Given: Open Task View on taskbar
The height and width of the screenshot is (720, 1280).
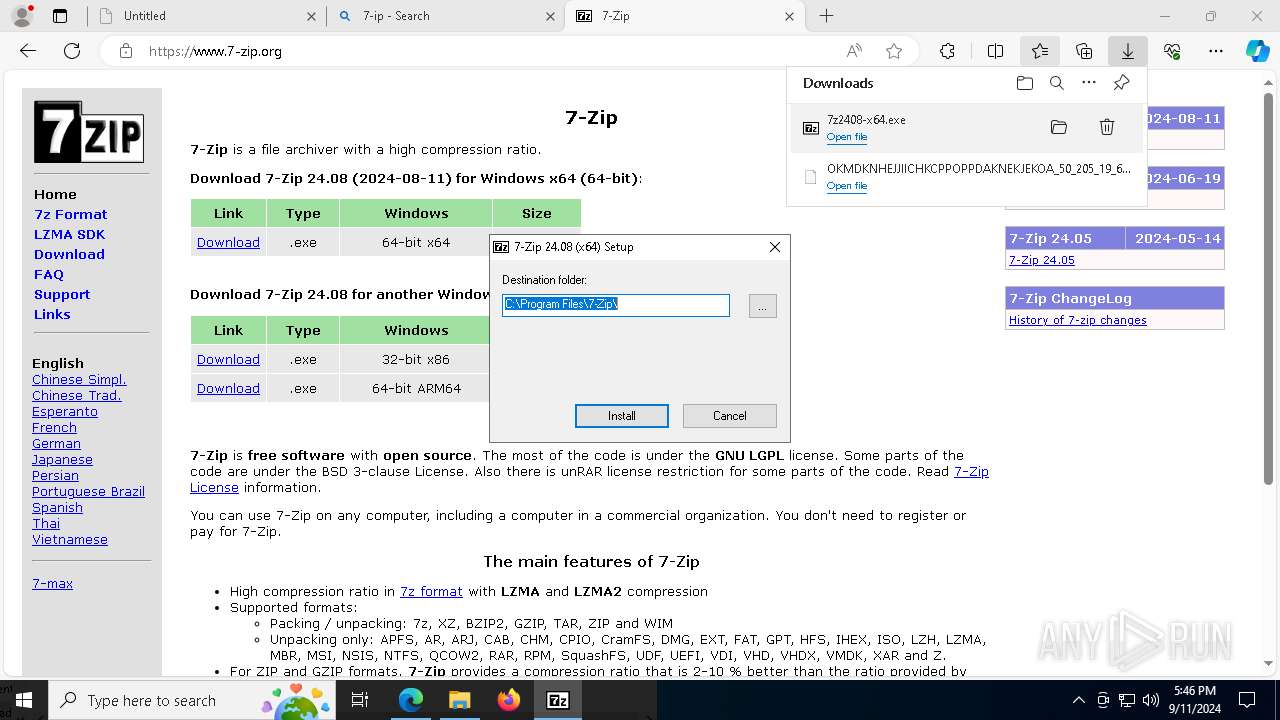Looking at the screenshot, I should click(360, 700).
